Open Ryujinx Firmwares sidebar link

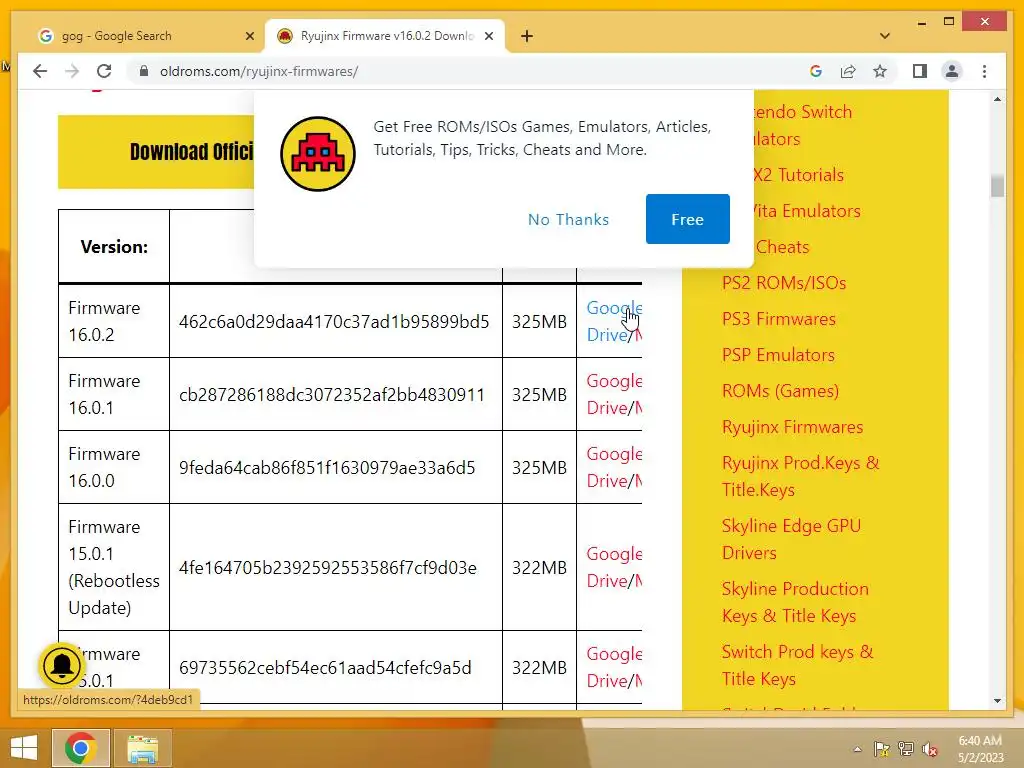[x=792, y=427]
